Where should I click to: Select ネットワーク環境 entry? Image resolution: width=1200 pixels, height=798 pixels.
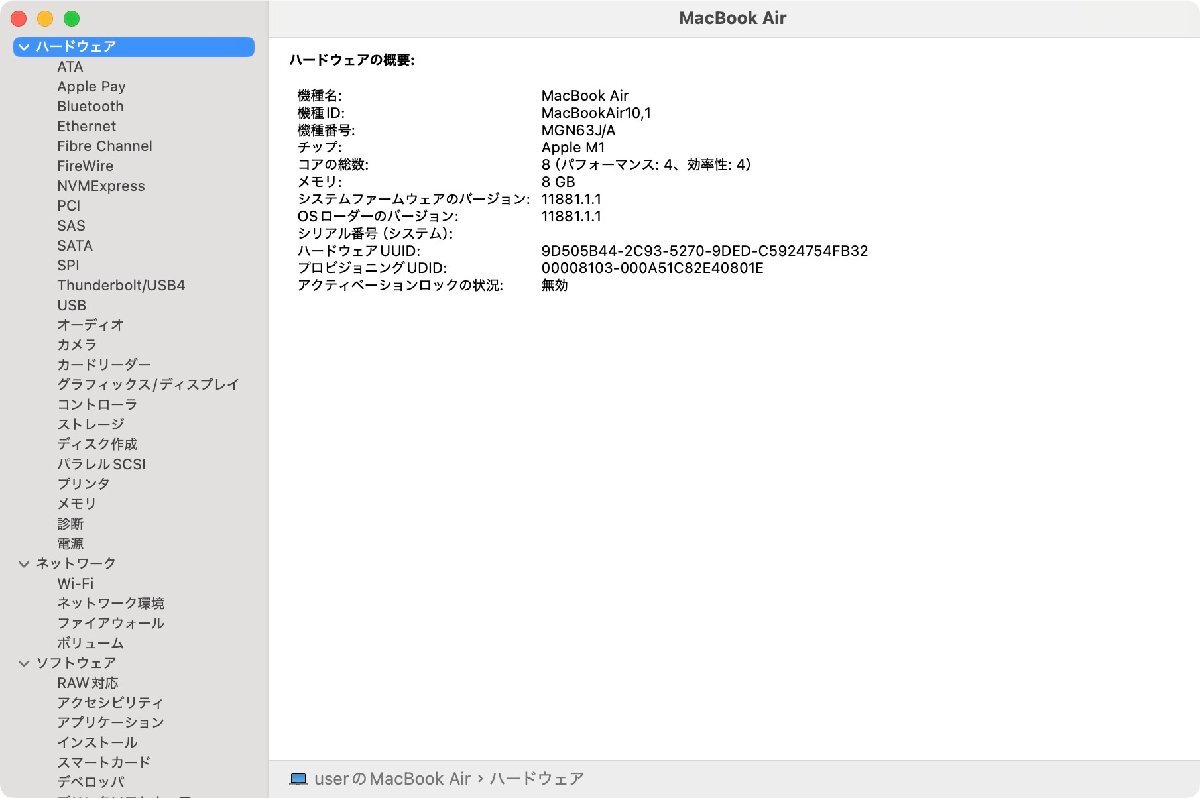[111, 603]
